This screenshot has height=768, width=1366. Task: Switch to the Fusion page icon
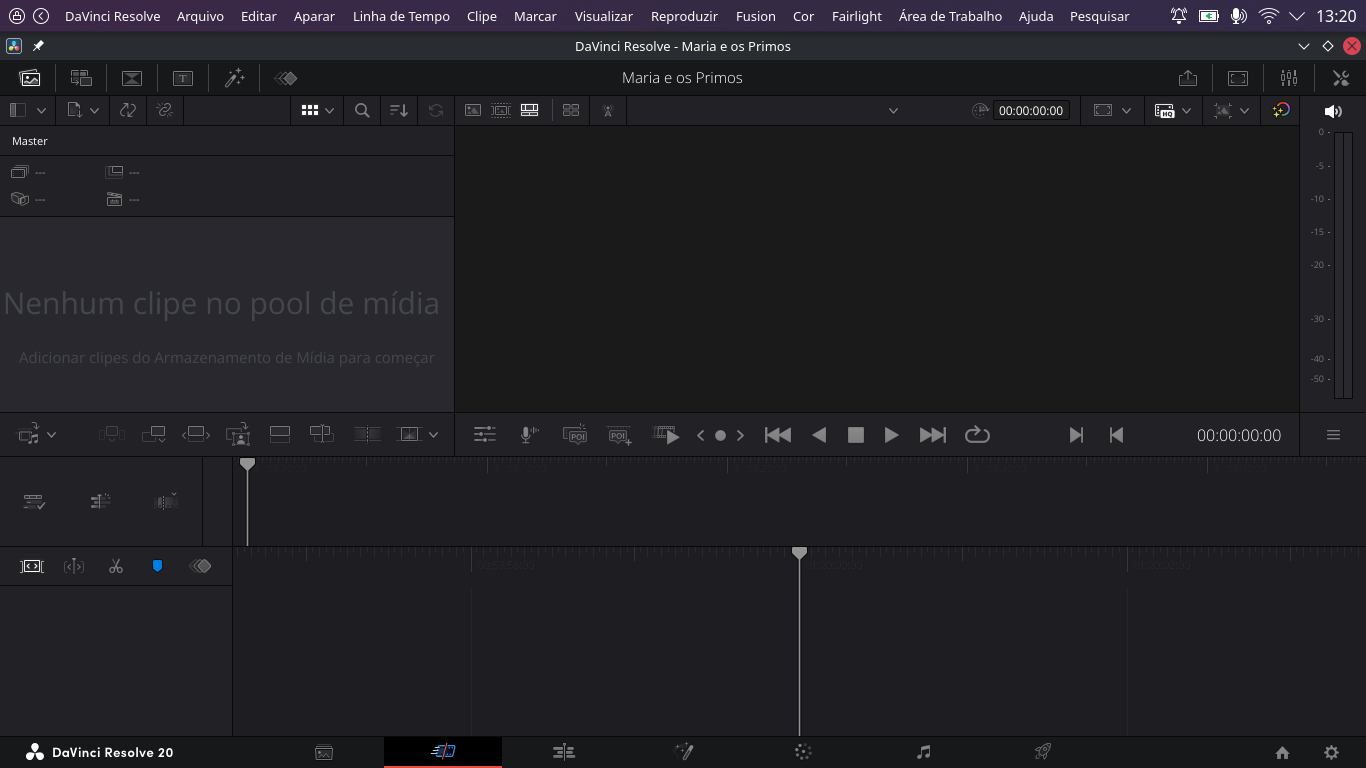(684, 752)
